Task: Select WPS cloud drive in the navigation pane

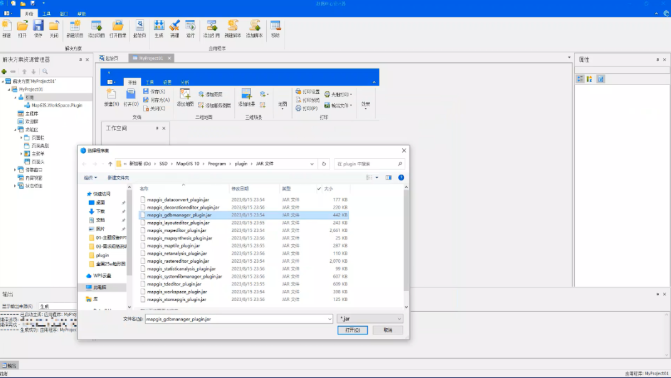Action: click(102, 276)
